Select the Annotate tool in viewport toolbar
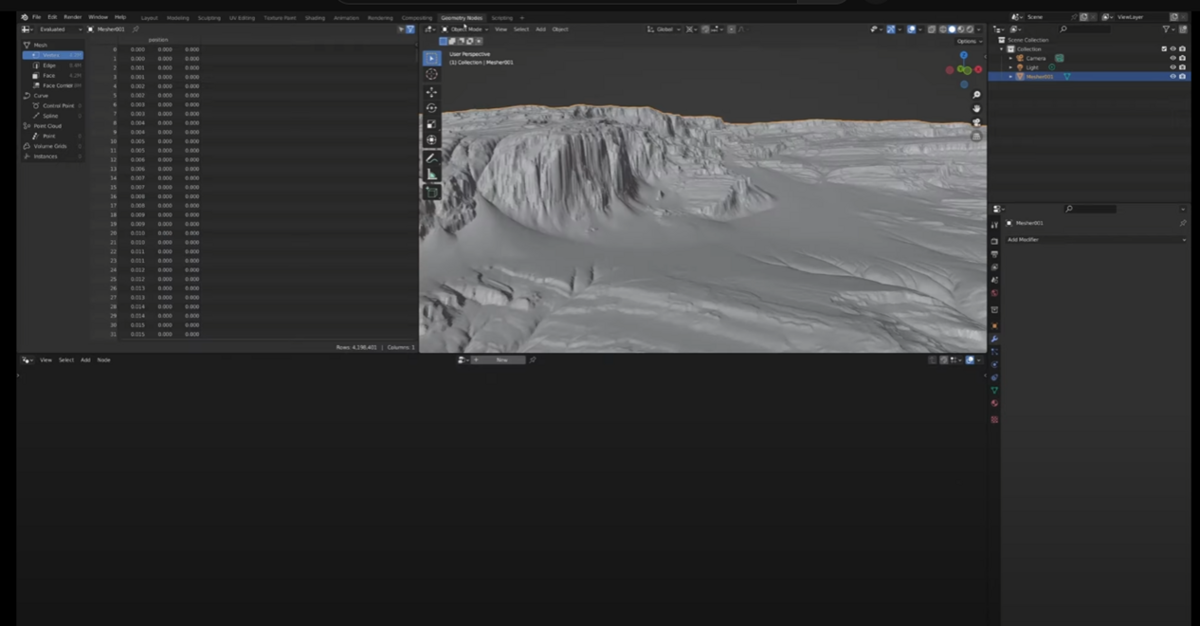1200x626 pixels. (432, 158)
